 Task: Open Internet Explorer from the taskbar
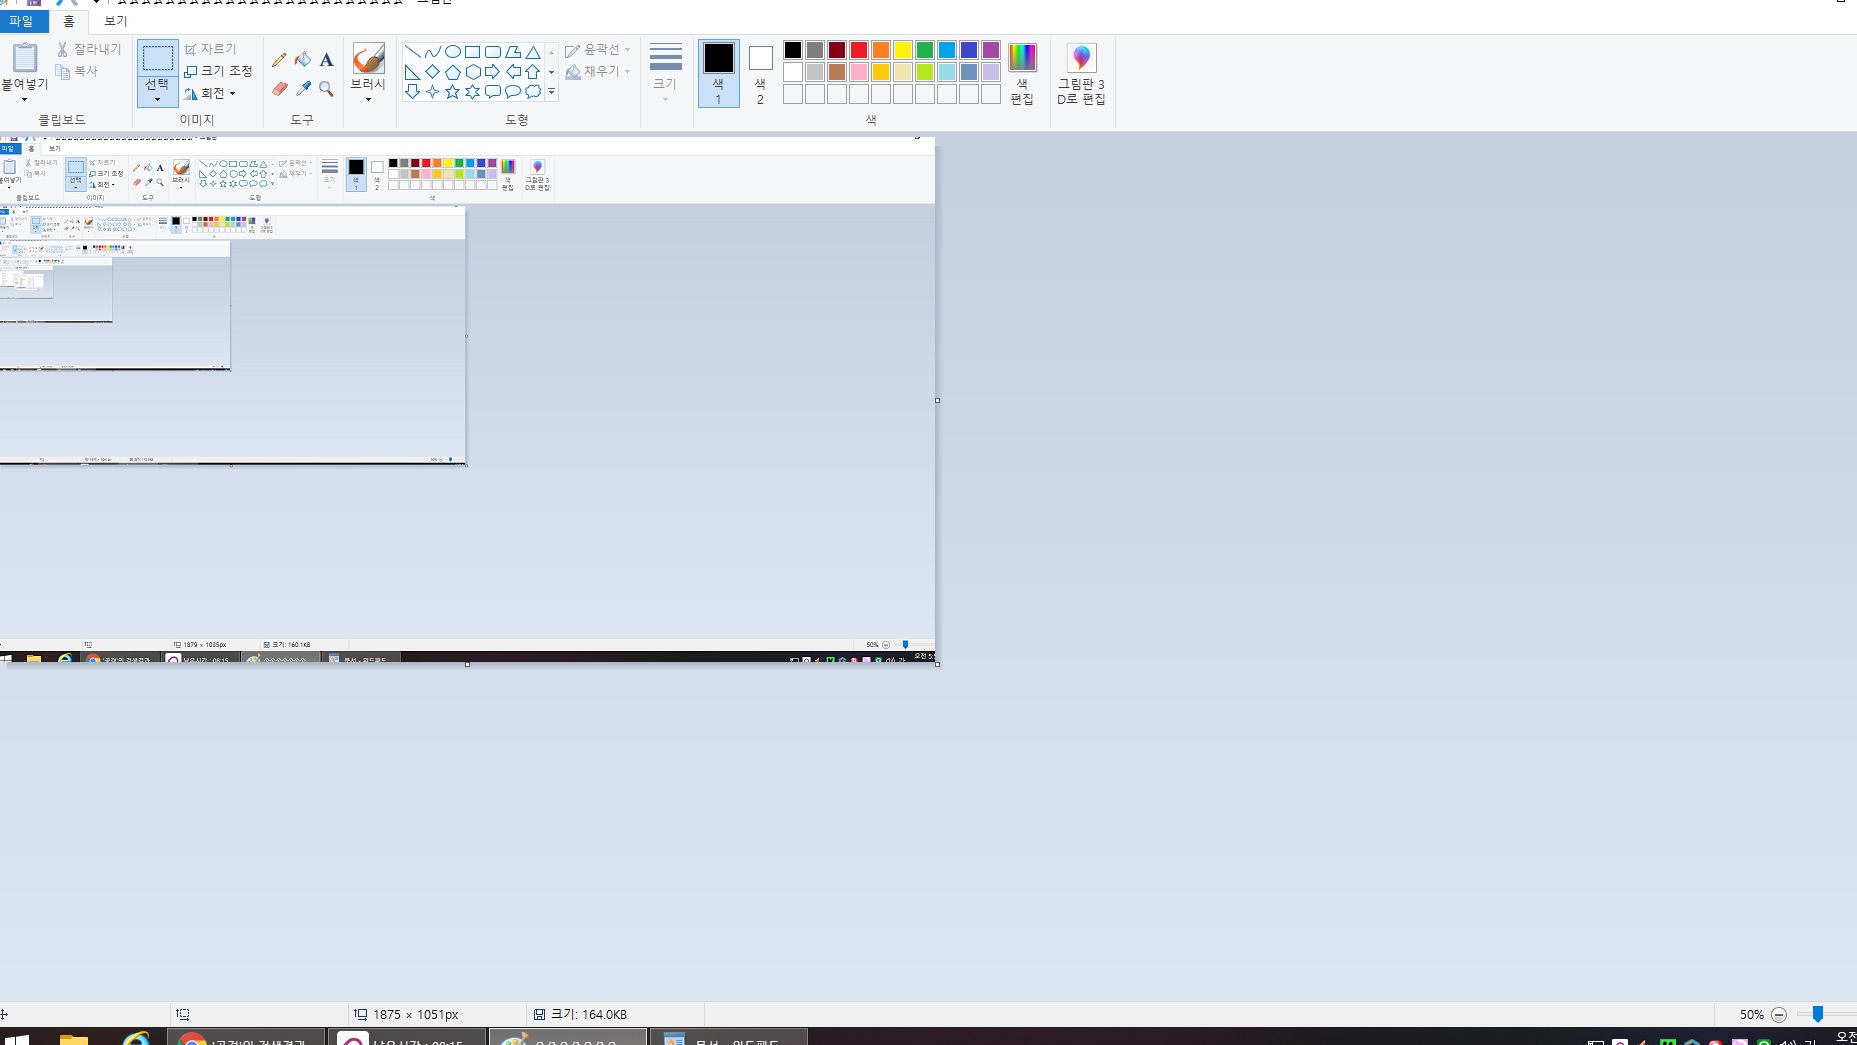[x=136, y=1039]
